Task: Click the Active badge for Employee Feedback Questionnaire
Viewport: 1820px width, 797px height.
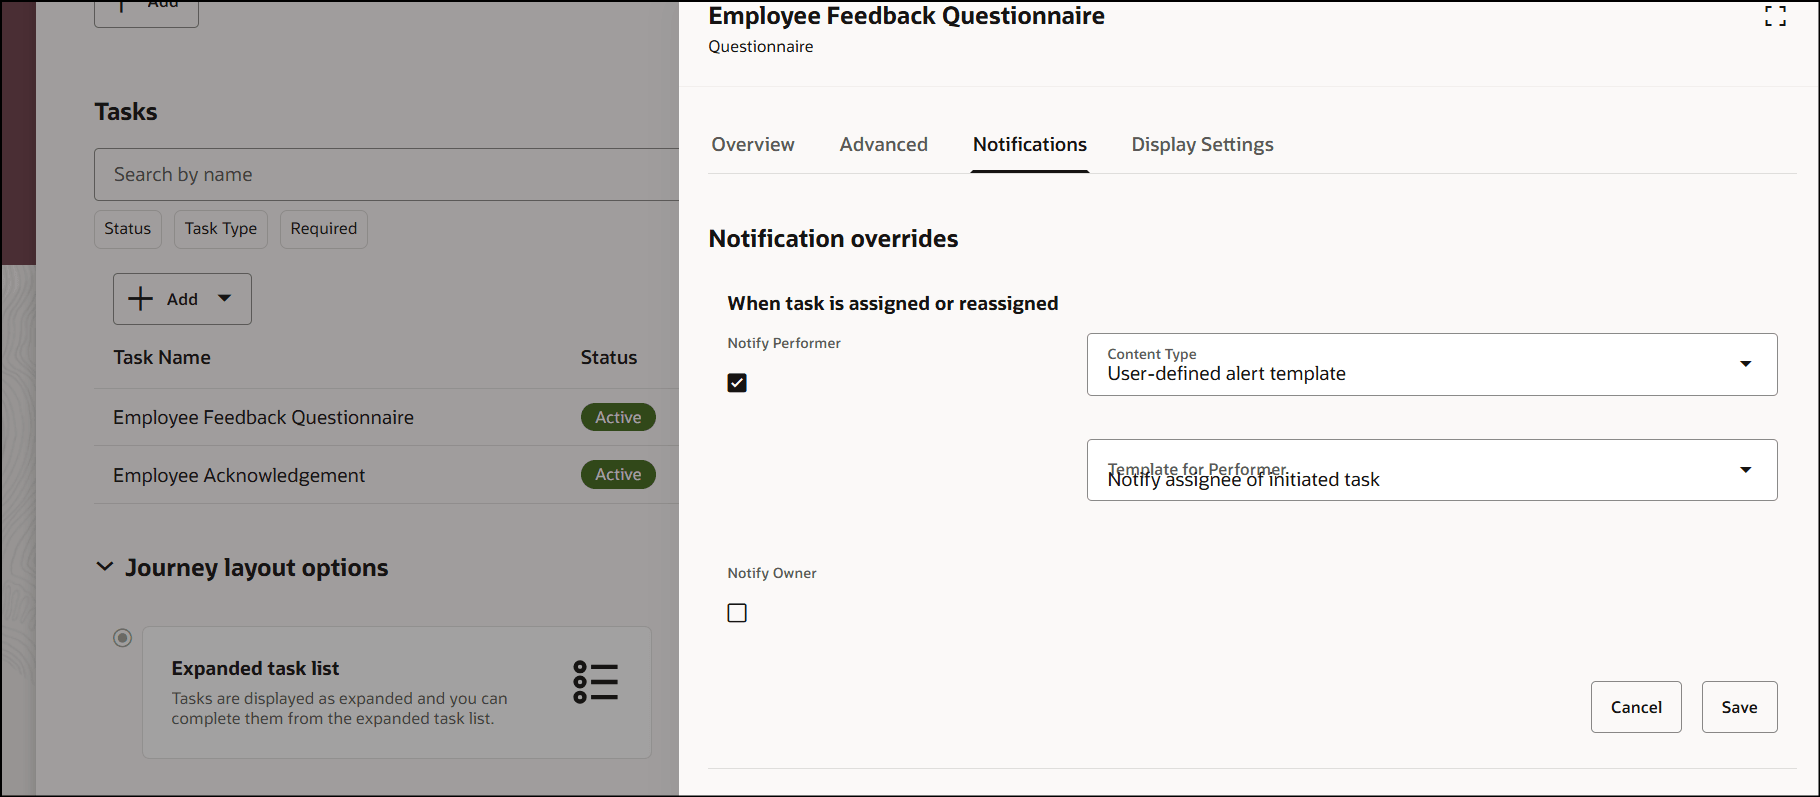Action: tap(618, 417)
